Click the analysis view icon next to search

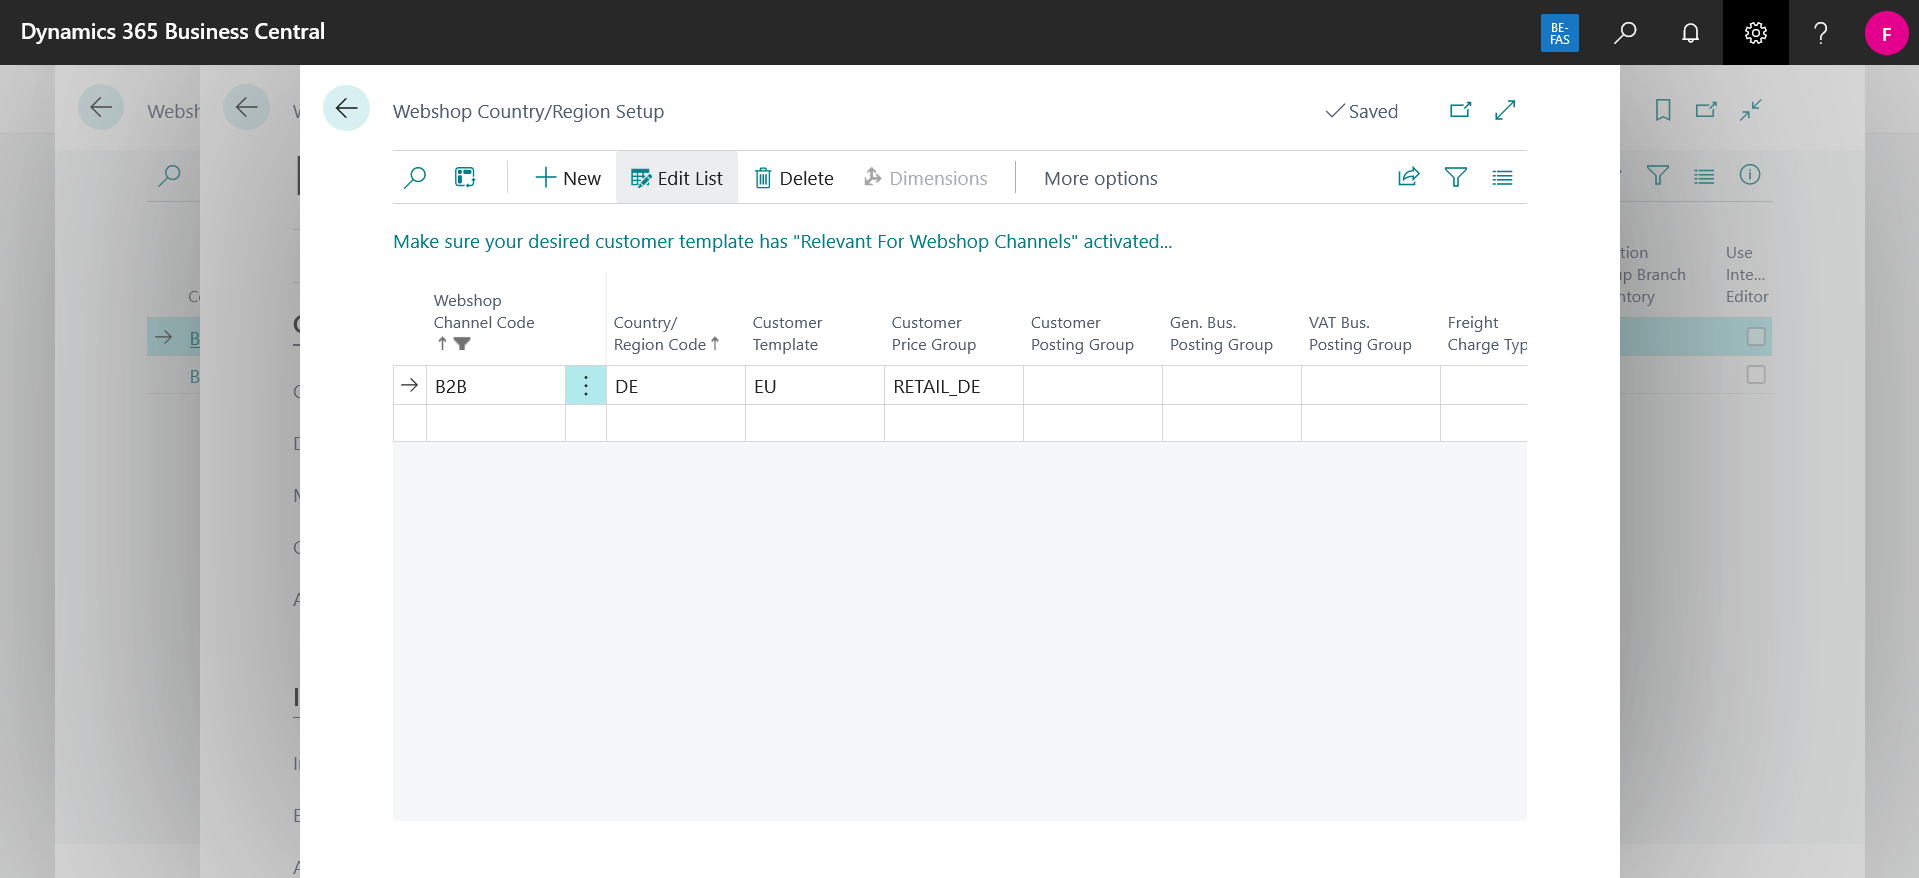(465, 178)
